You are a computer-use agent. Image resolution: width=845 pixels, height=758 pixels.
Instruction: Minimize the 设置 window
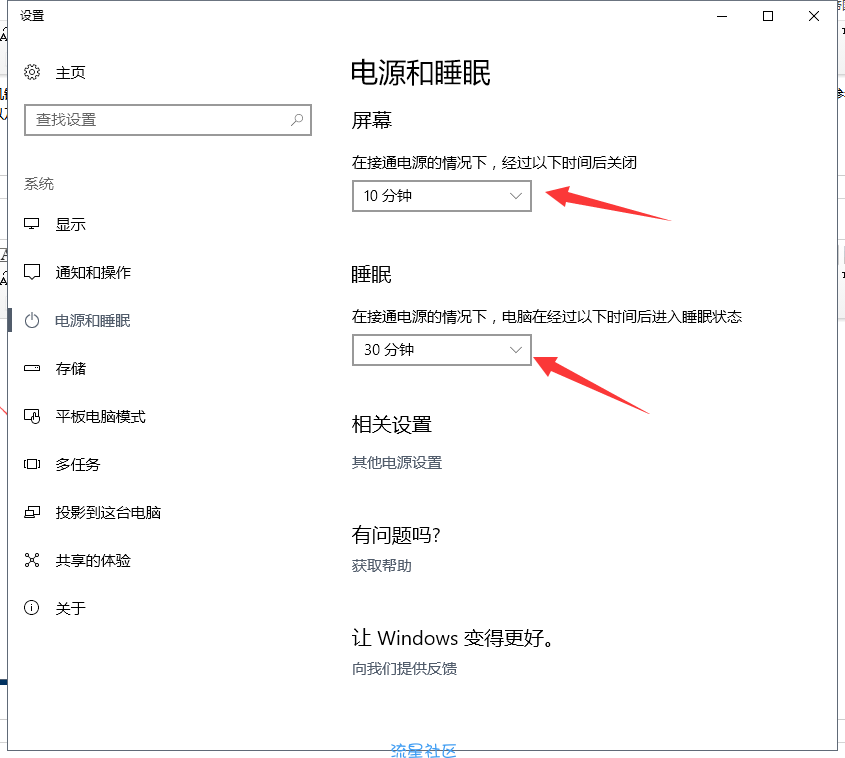[722, 16]
